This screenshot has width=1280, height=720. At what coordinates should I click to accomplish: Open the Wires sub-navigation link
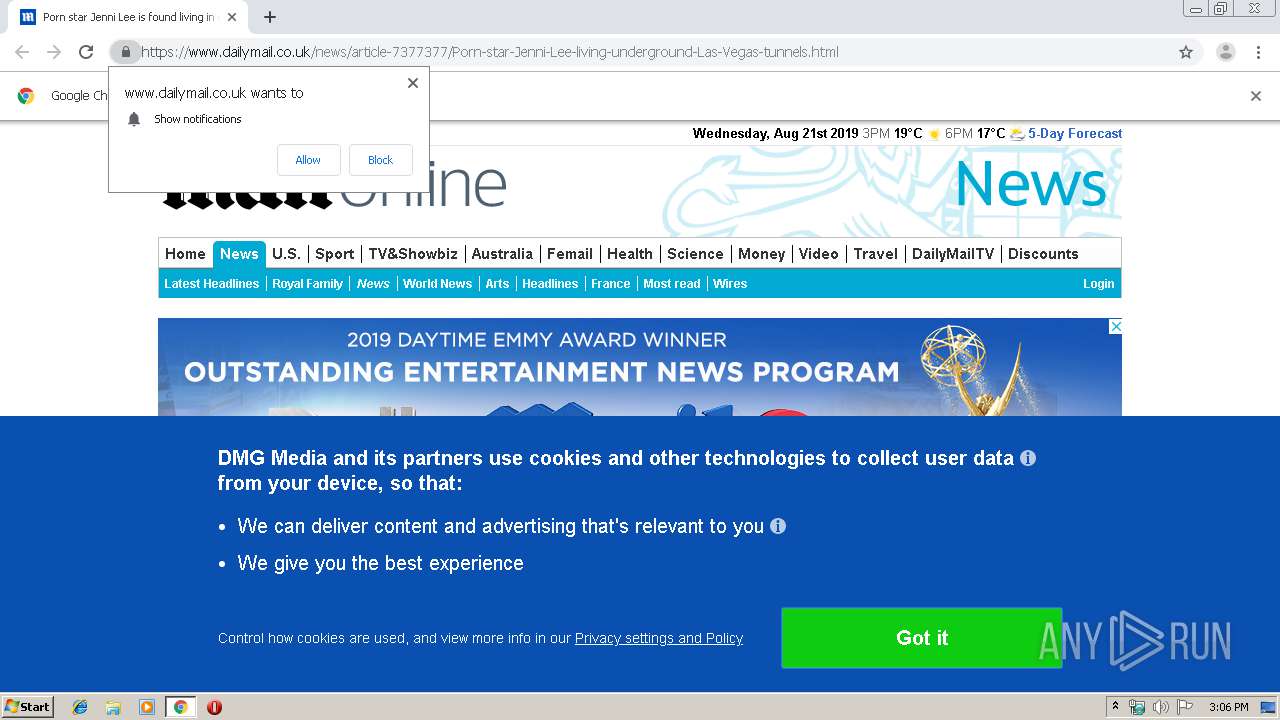tap(730, 284)
